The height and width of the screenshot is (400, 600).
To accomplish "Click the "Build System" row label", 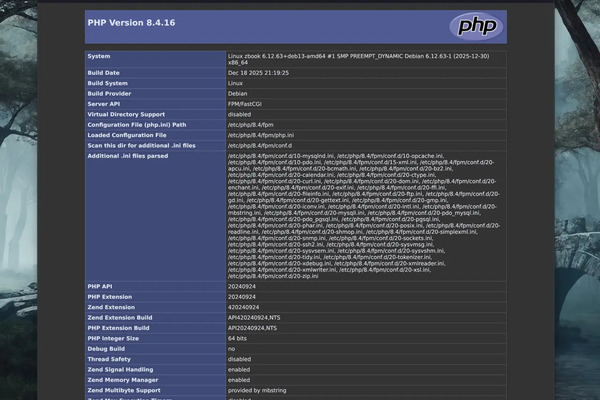I will tap(108, 83).
